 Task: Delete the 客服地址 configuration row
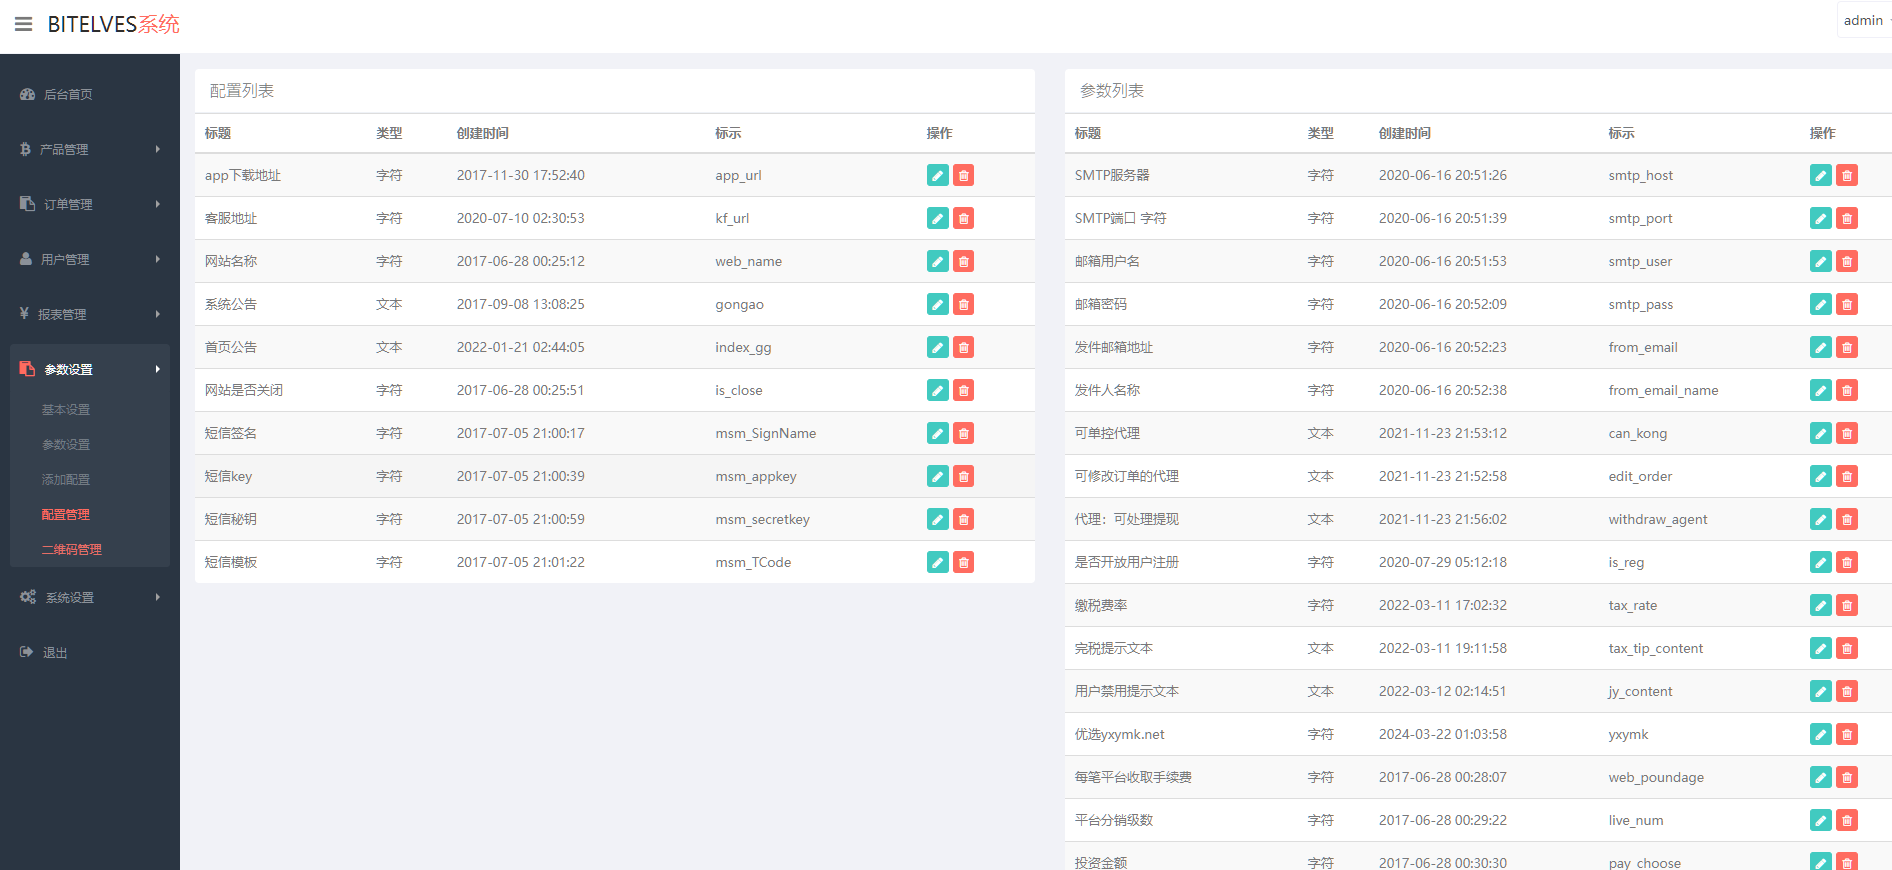pos(963,218)
